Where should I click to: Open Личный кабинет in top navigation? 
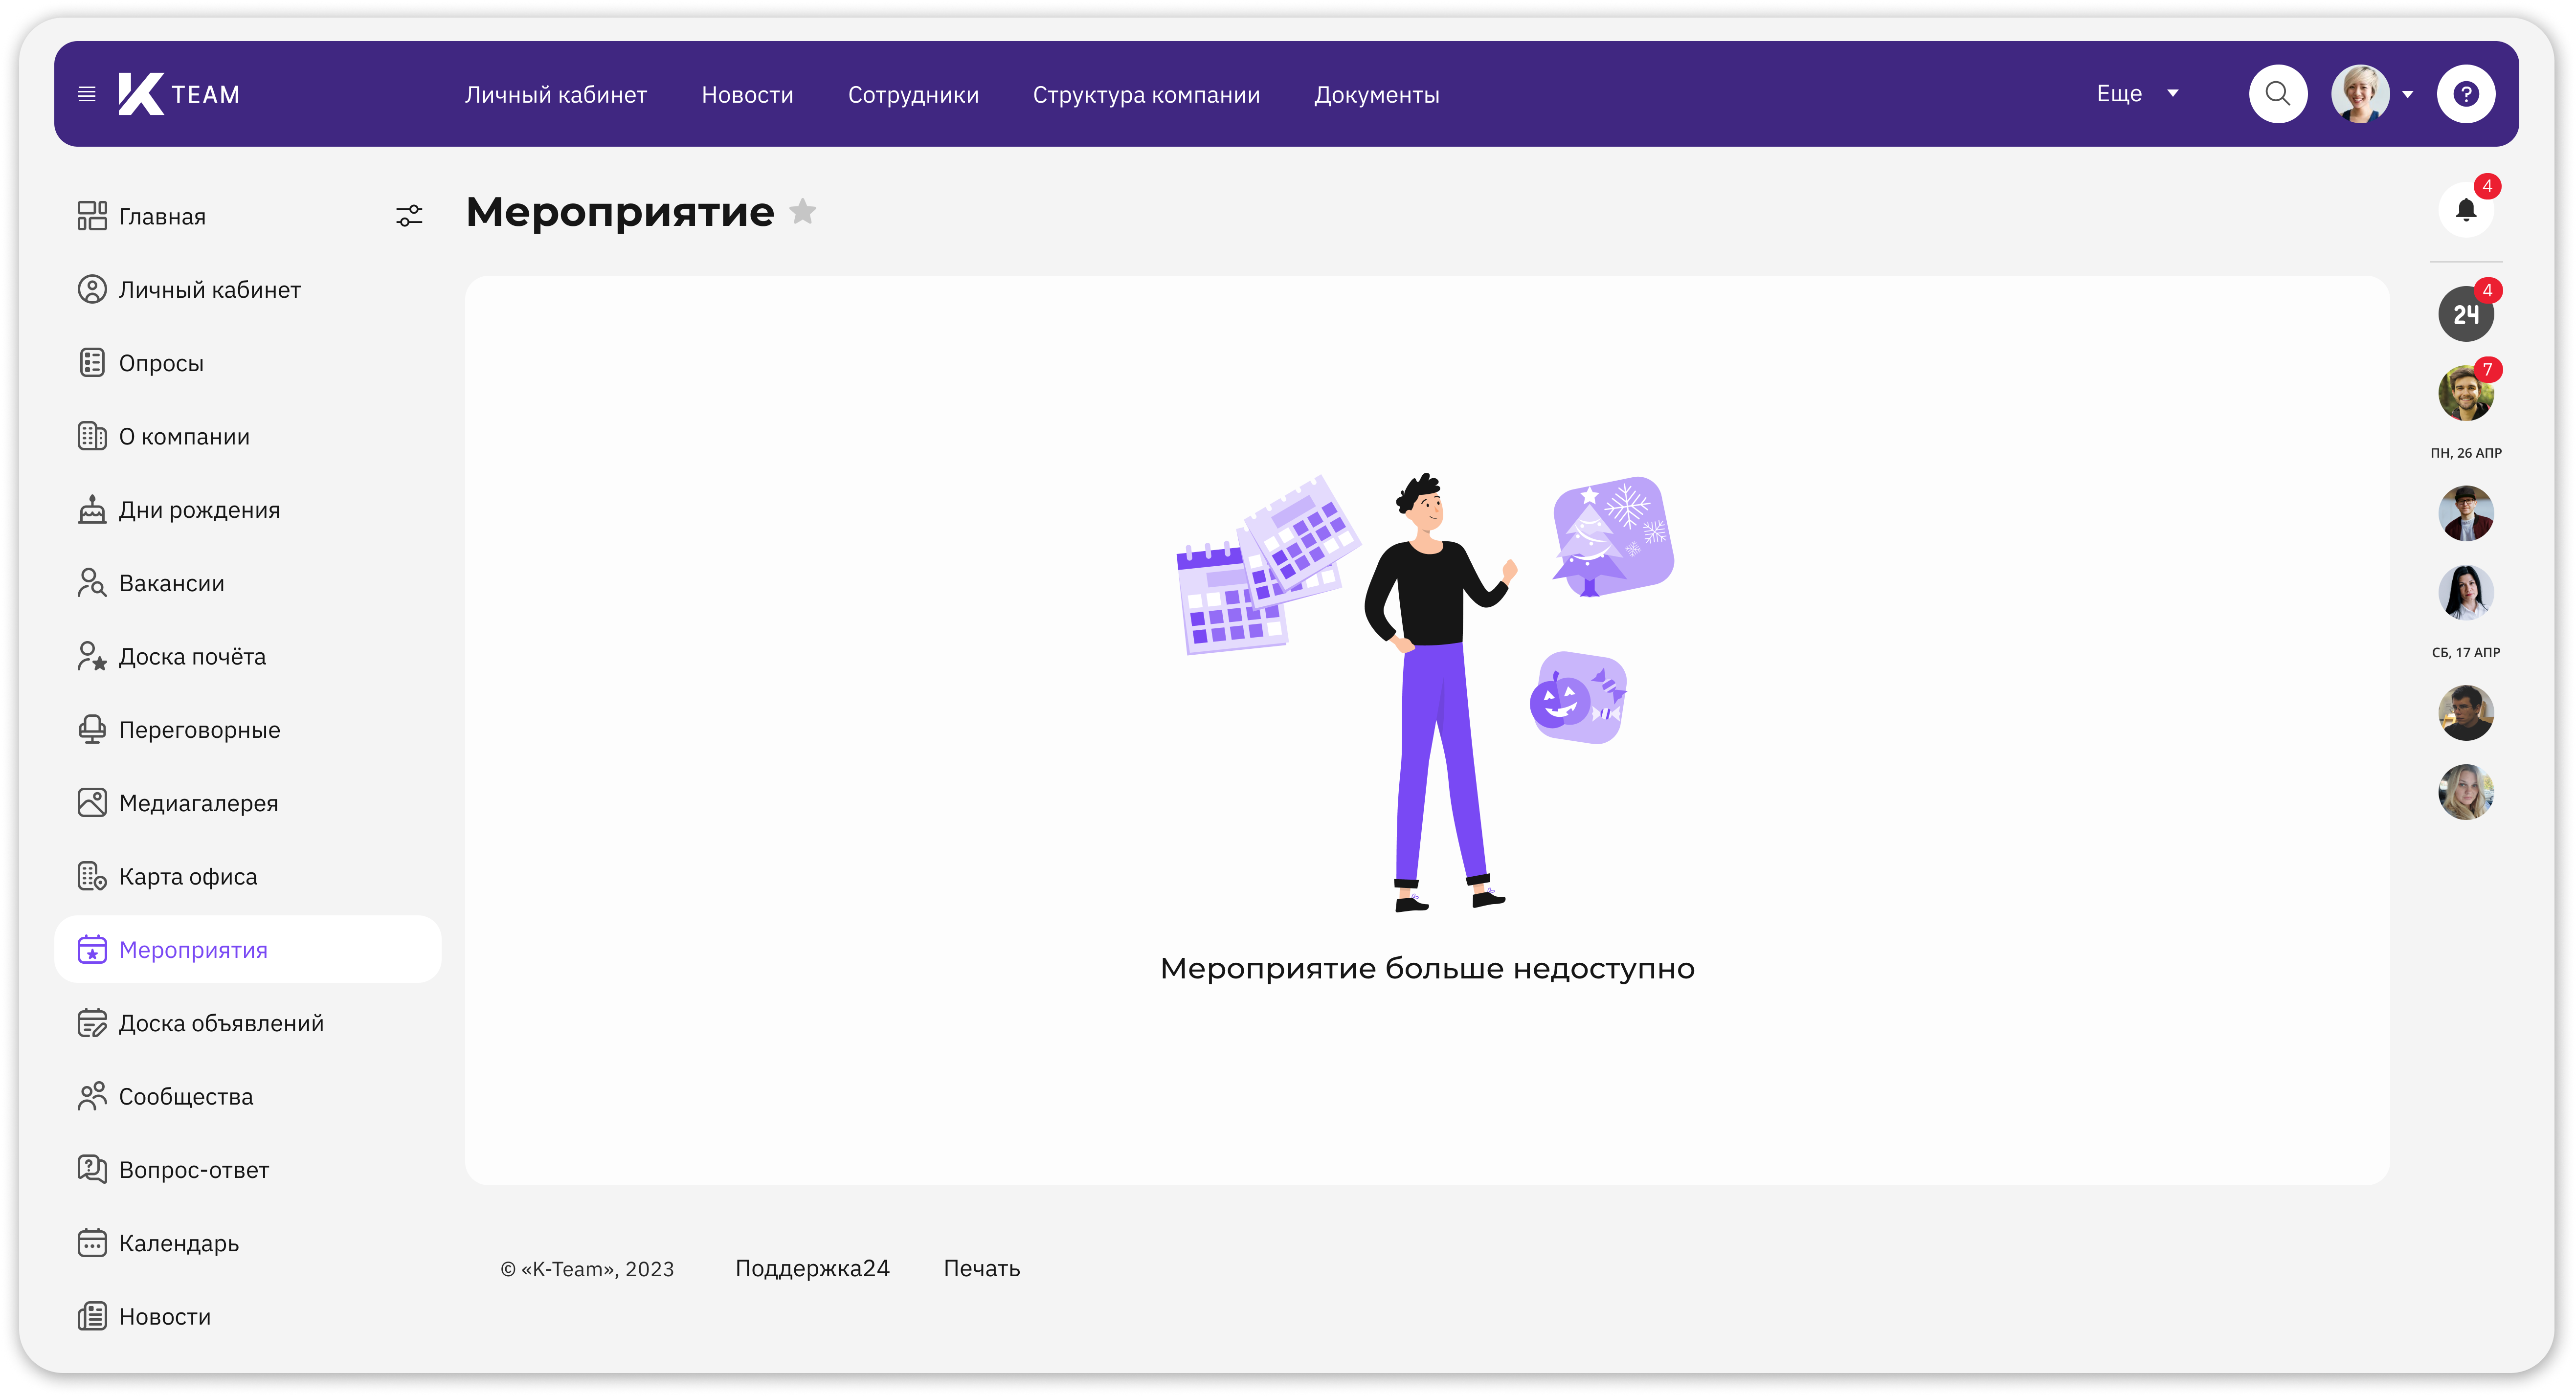[x=556, y=95]
